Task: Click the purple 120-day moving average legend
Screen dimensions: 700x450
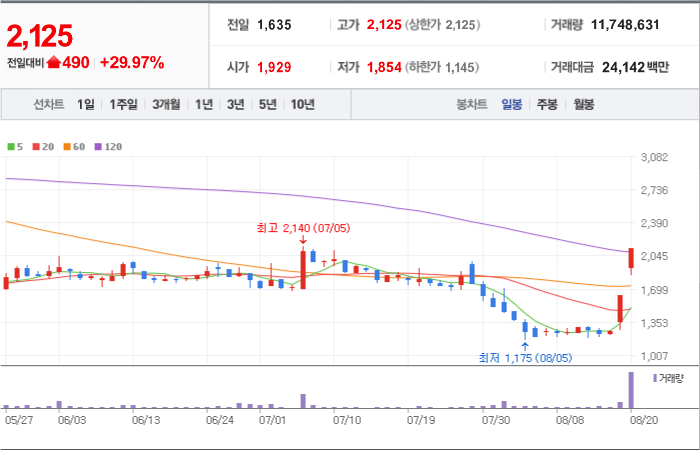Action: tap(108, 147)
